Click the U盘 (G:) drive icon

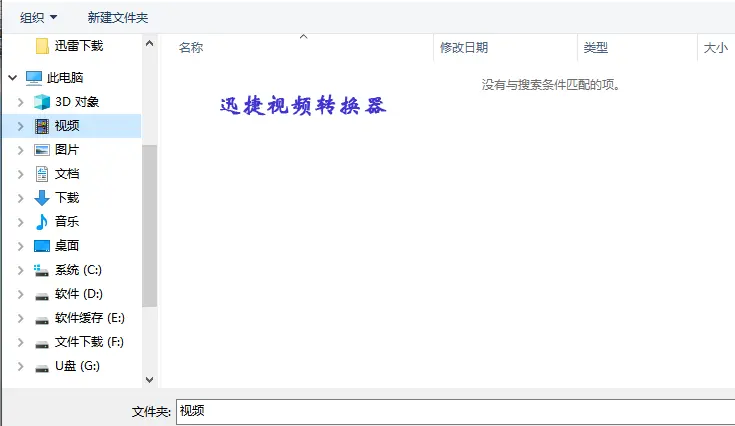pyautogui.click(x=42, y=368)
